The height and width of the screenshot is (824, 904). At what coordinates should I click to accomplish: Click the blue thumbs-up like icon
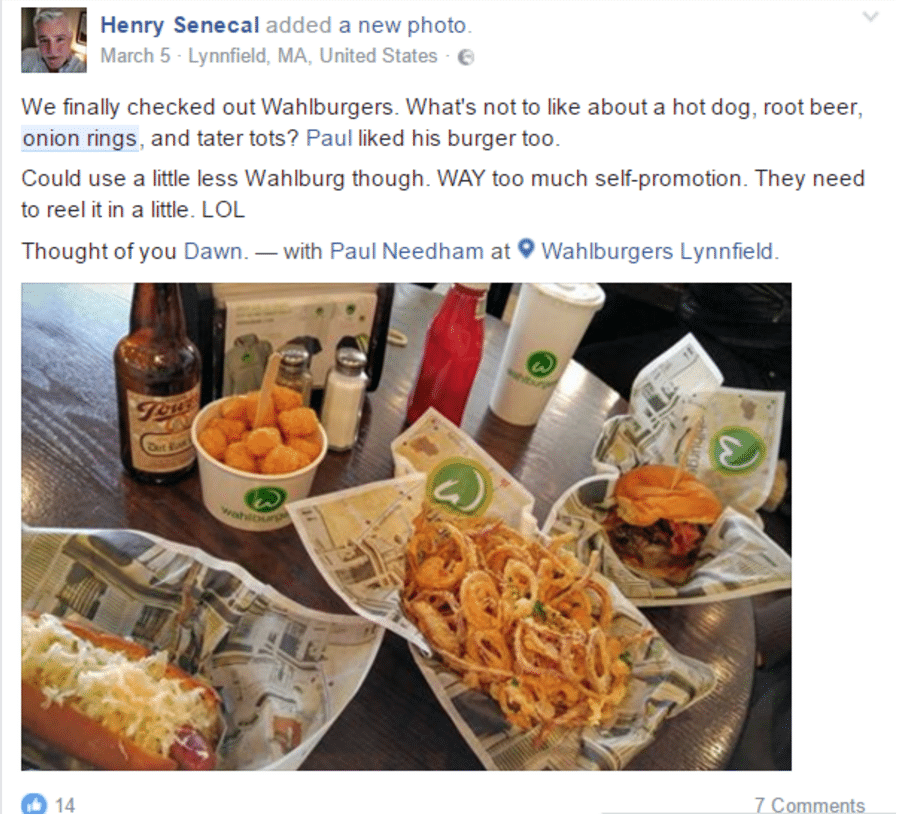coord(34,804)
